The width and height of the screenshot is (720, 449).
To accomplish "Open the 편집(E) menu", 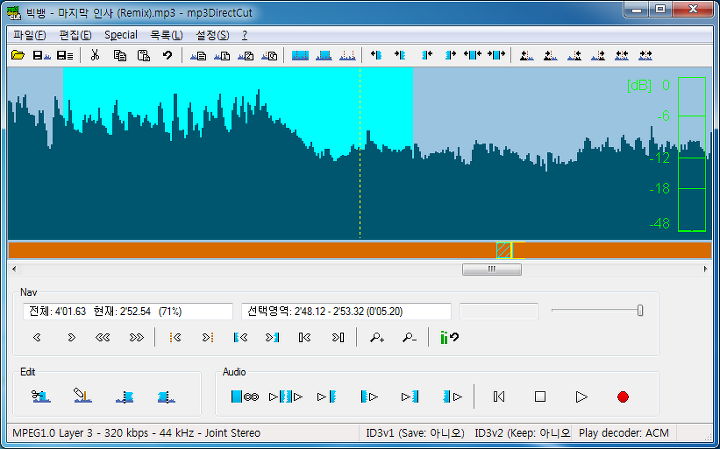I will (x=75, y=35).
